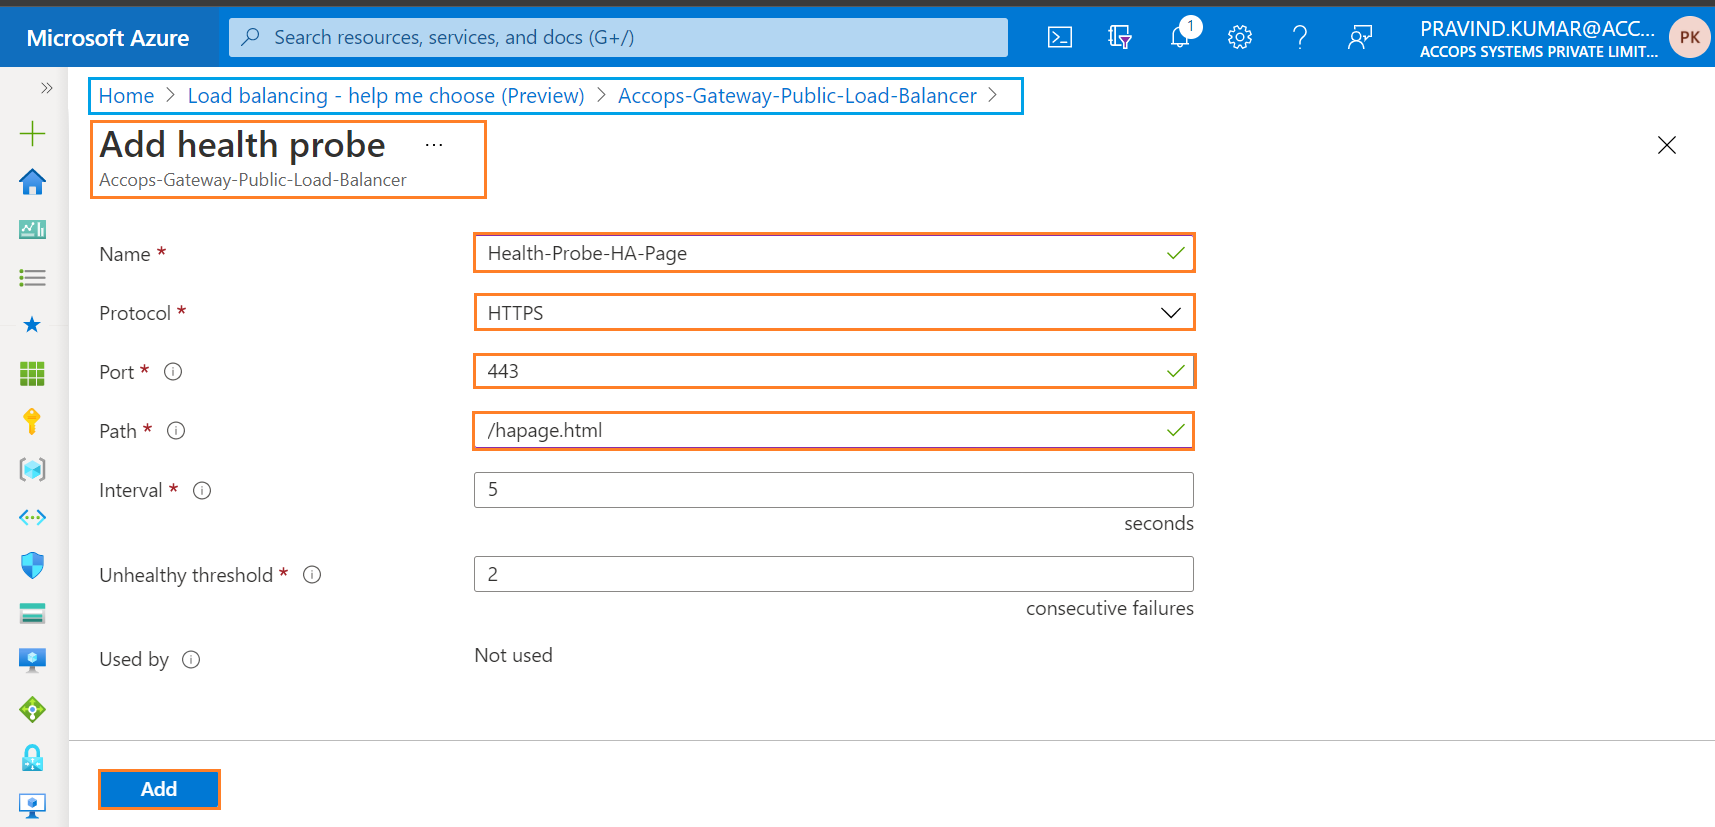Open Virtual networks sidebar icon

[x=32, y=517]
